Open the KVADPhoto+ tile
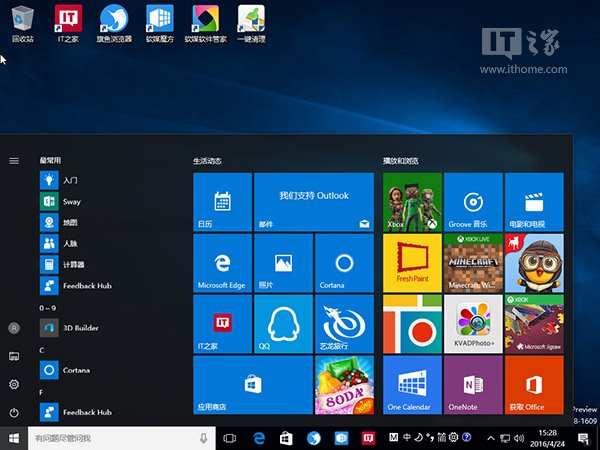The width and height of the screenshot is (600, 450). pyautogui.click(x=473, y=324)
